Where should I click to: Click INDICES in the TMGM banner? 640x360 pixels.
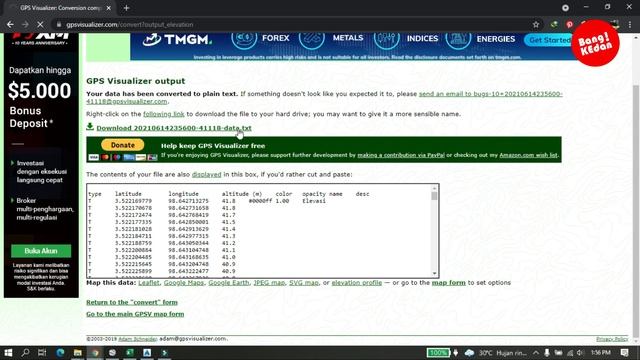(x=422, y=39)
